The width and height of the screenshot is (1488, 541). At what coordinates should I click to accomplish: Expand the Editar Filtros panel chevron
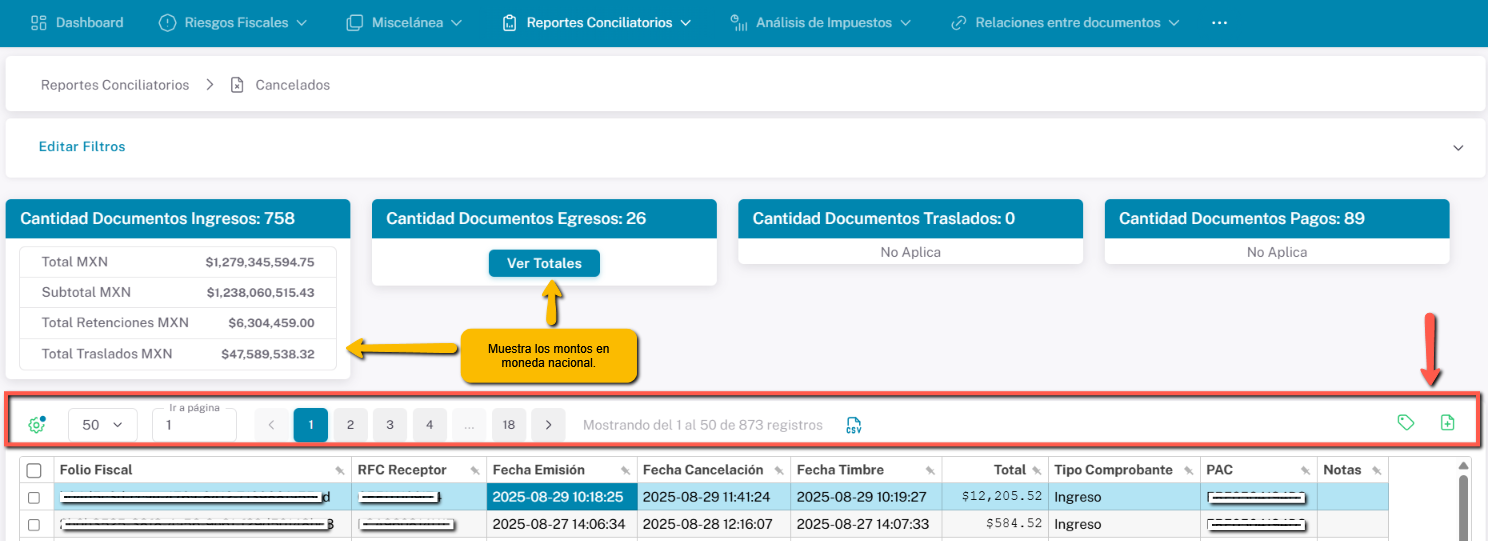pos(1458,147)
